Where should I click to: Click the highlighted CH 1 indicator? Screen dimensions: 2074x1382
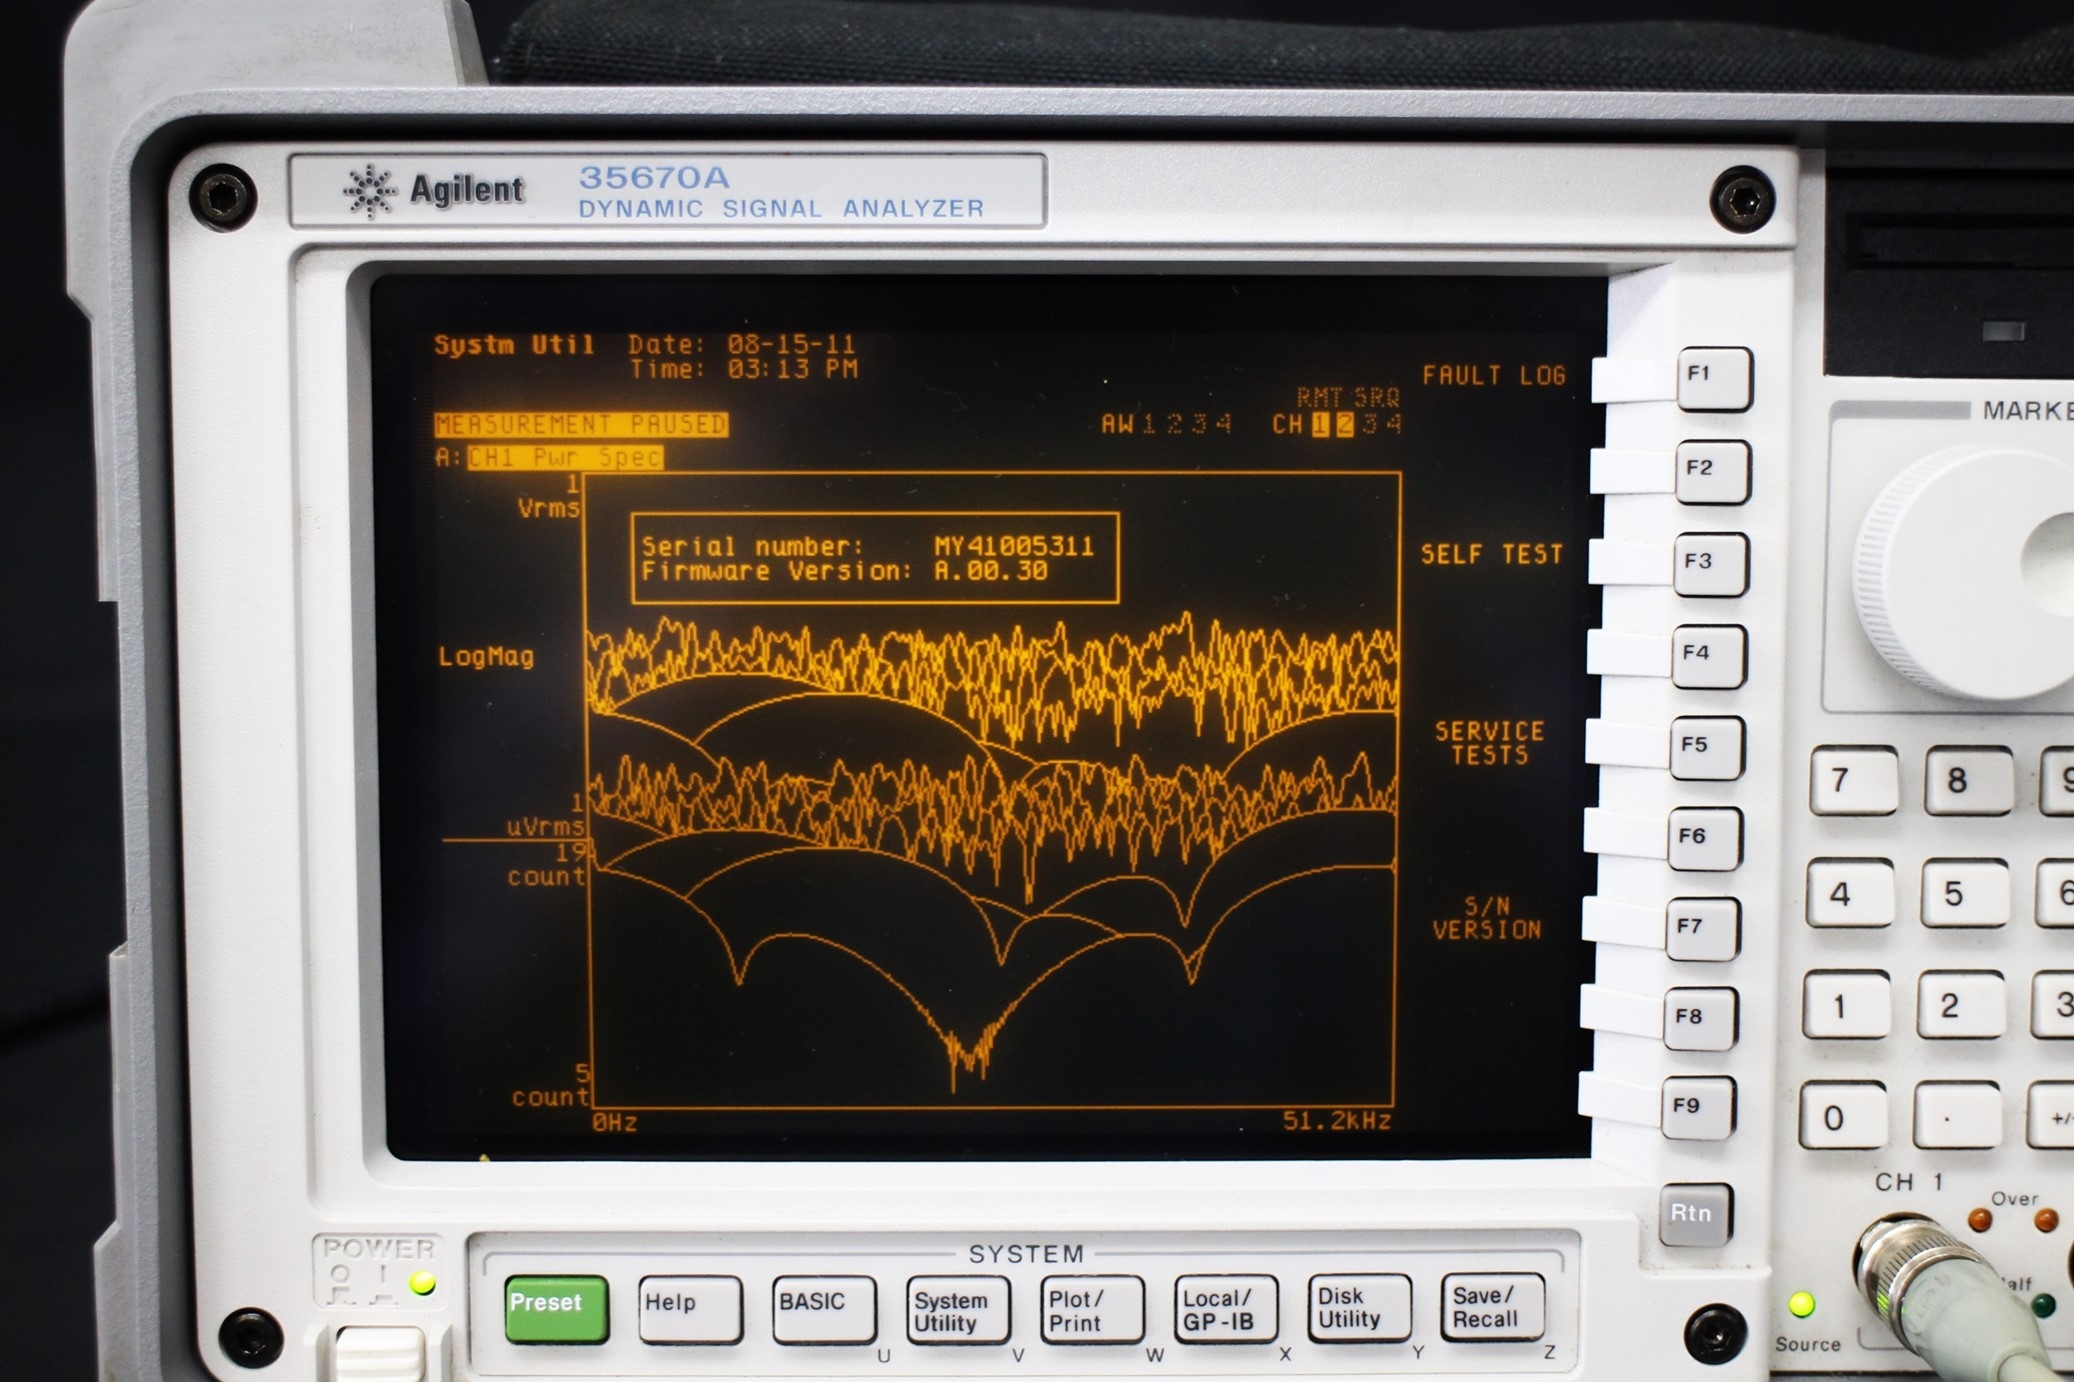[1320, 424]
